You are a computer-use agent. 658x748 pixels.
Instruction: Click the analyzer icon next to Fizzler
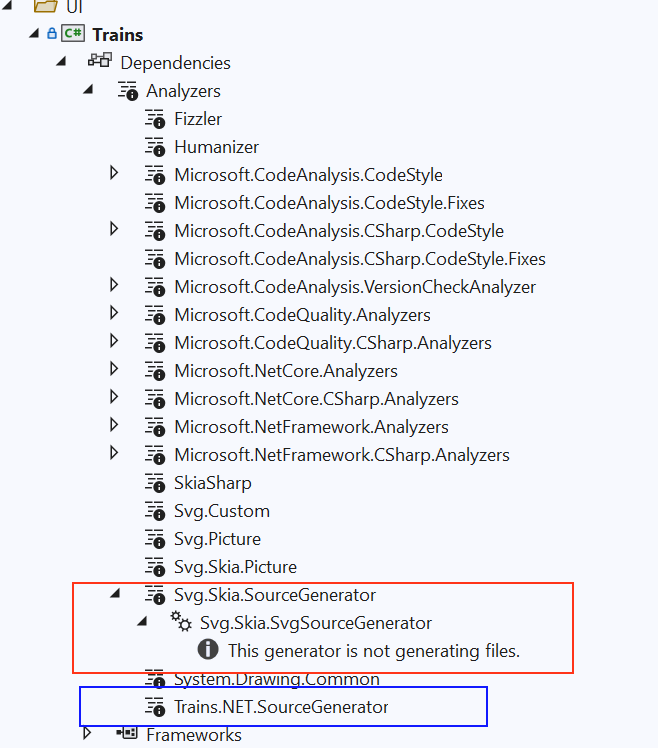point(155,119)
